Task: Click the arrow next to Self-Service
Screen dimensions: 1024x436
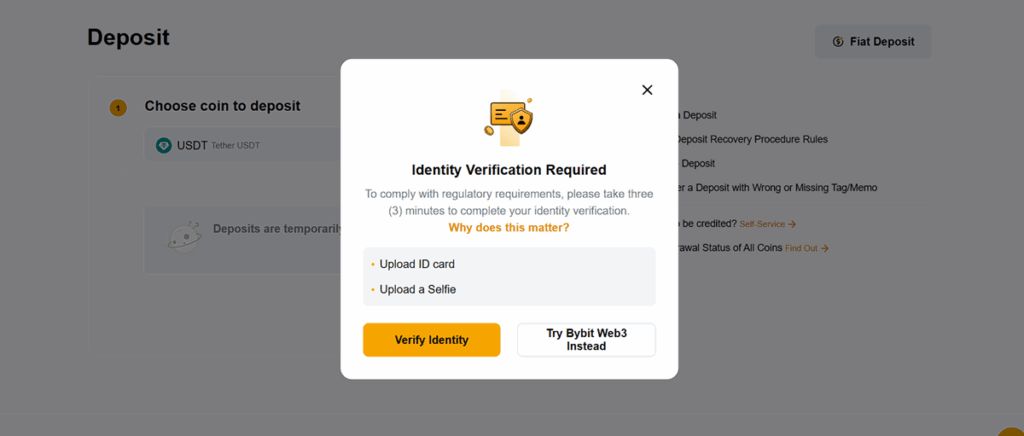Action: (x=792, y=224)
